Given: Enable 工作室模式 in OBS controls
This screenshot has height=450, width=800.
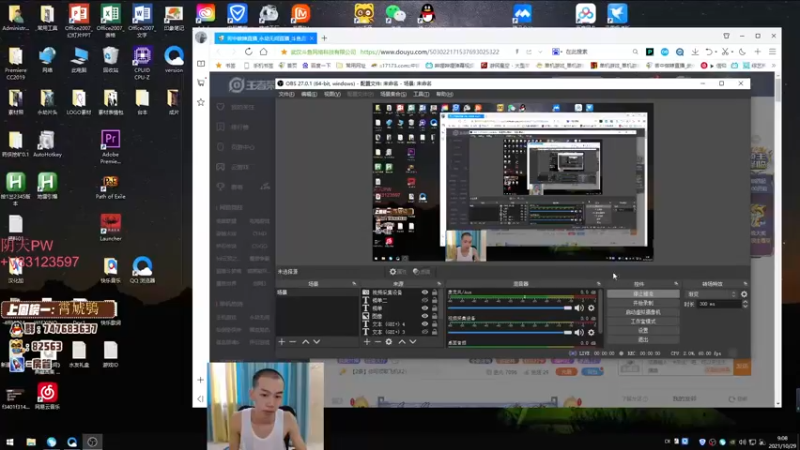Looking at the screenshot, I should 643,321.
